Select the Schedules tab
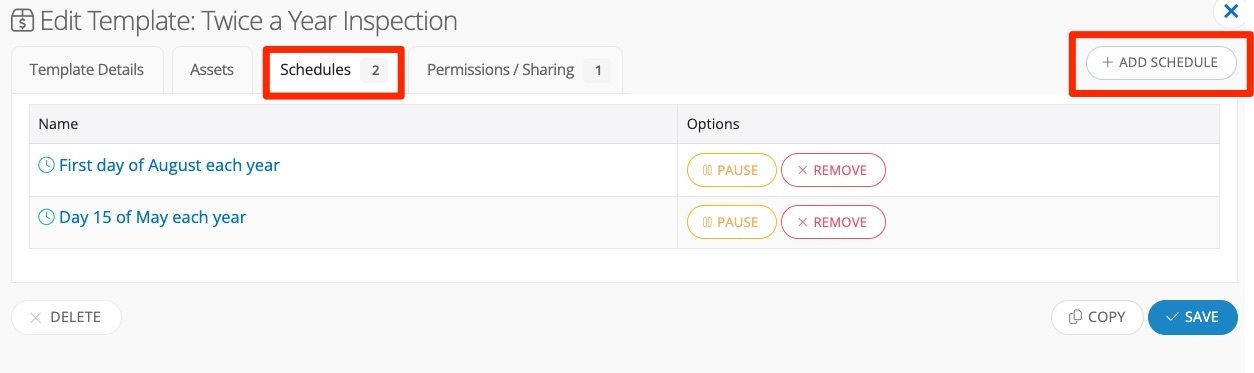The height and width of the screenshot is (373, 1254). (x=334, y=70)
